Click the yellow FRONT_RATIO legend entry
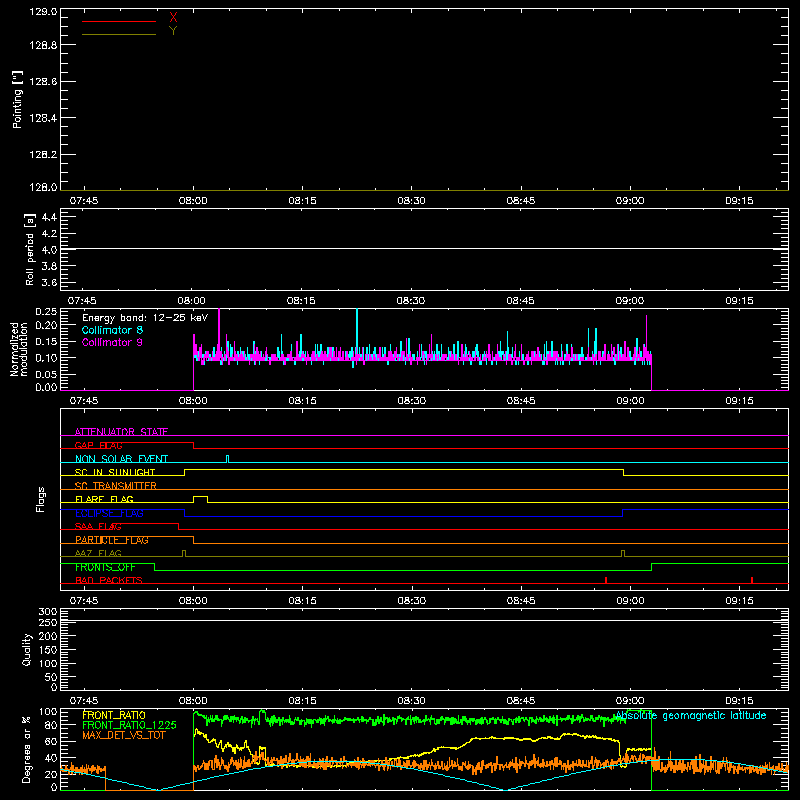 pyautogui.click(x=114, y=715)
